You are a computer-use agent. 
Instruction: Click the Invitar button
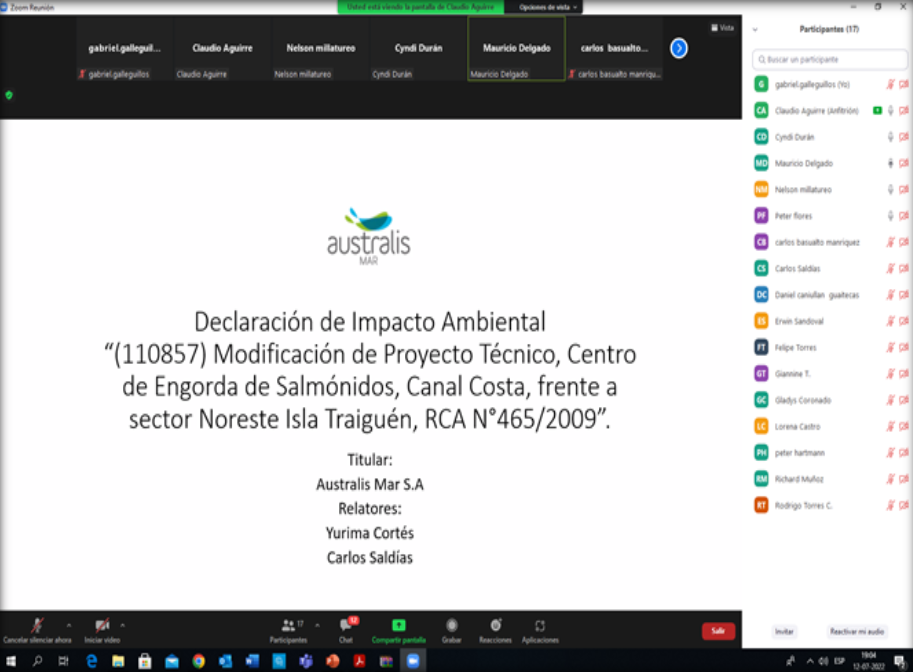(785, 632)
